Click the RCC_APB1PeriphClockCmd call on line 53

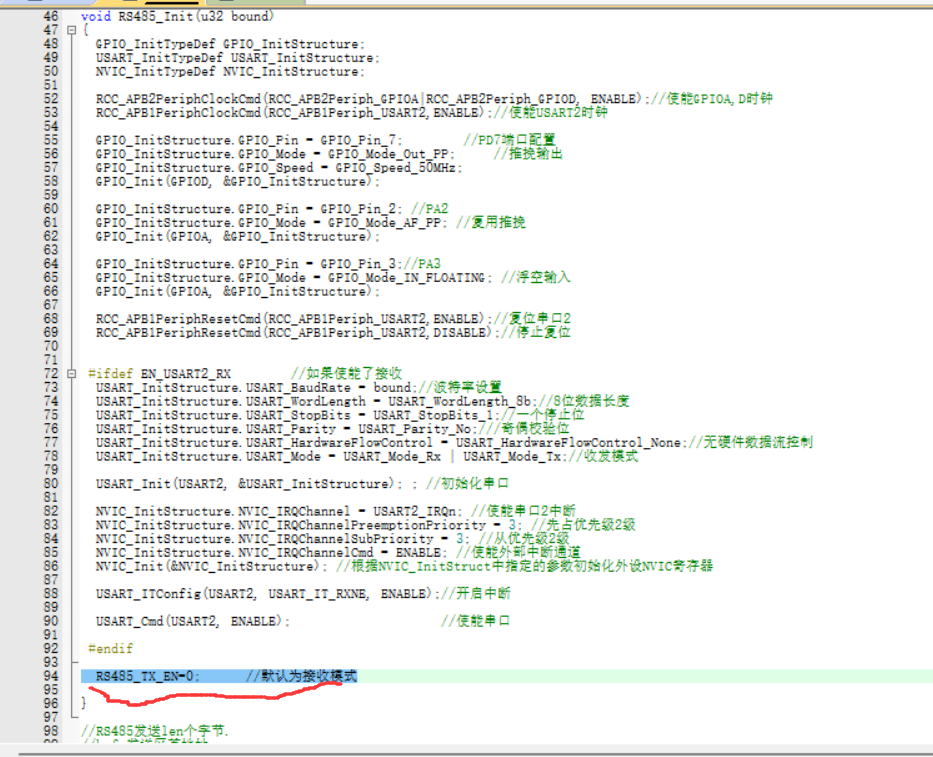tap(295, 112)
